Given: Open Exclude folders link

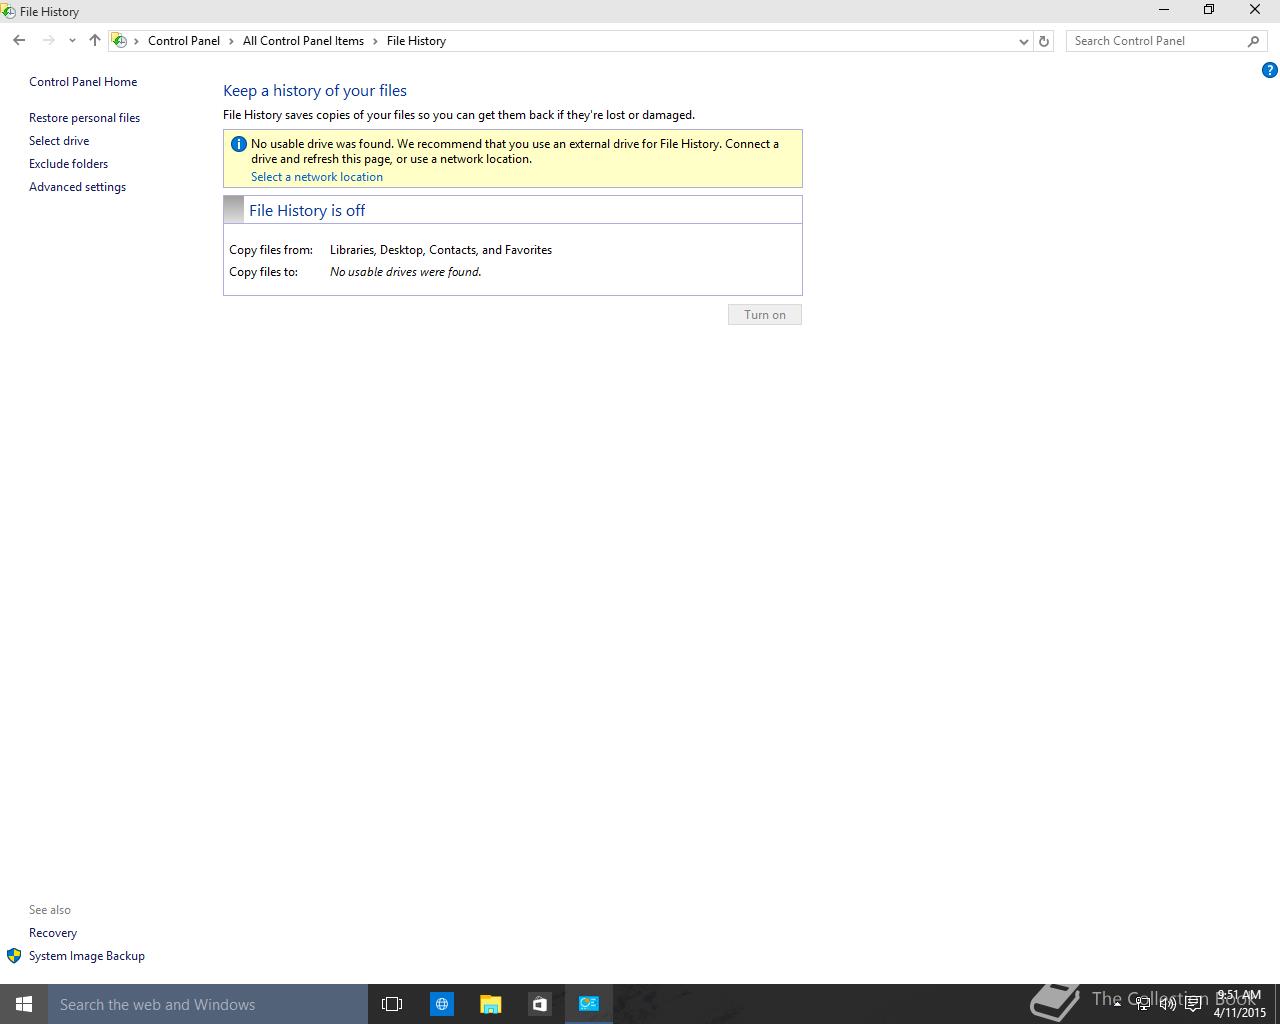Looking at the screenshot, I should (68, 164).
